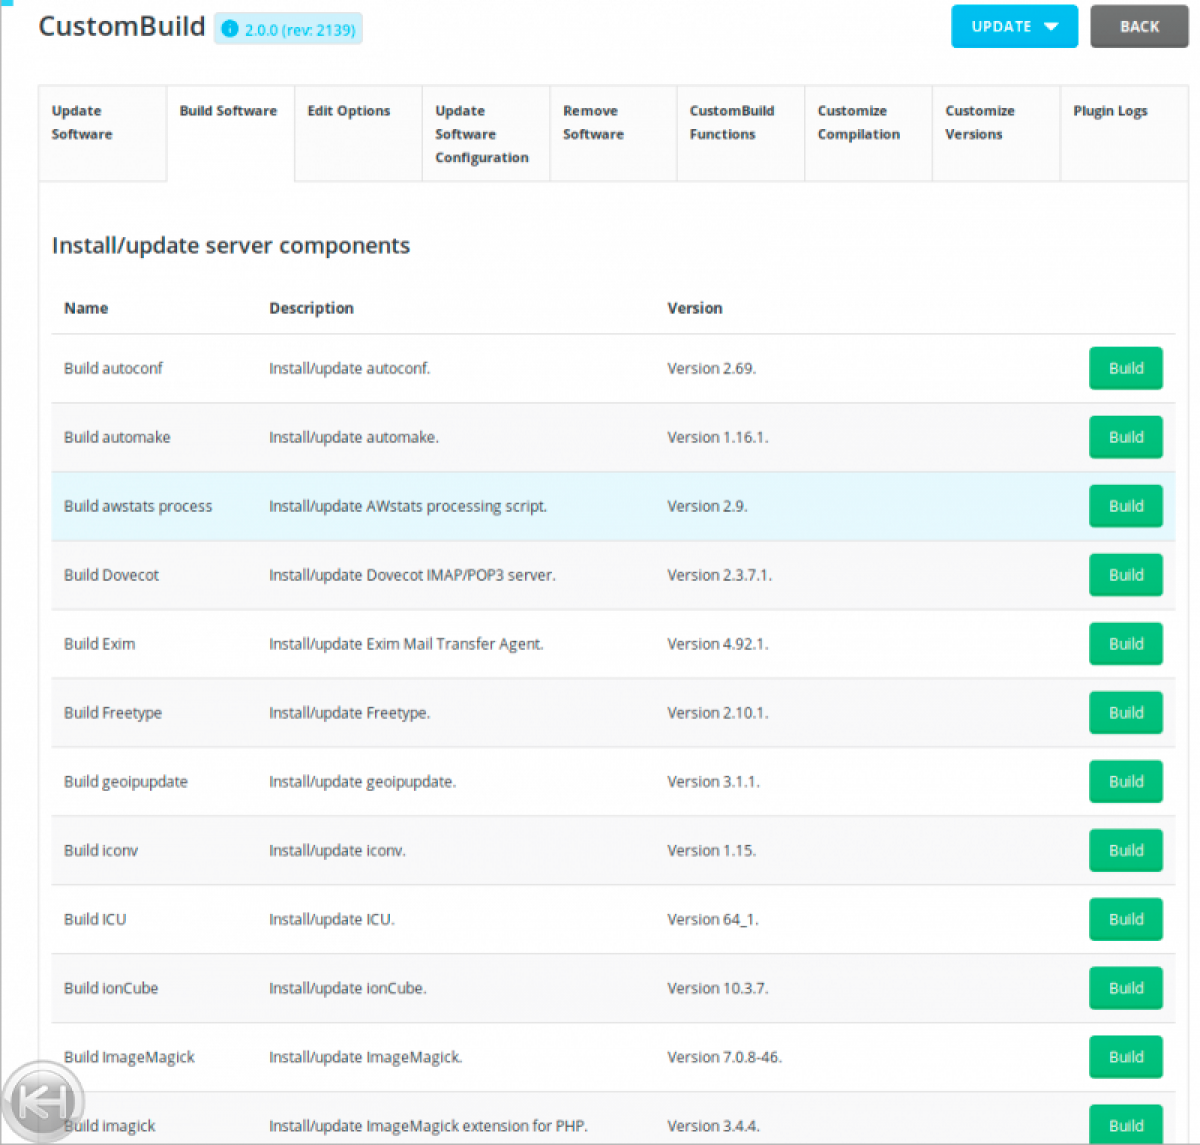Click Build for the Dovecot row
1200x1145 pixels.
[1125, 575]
